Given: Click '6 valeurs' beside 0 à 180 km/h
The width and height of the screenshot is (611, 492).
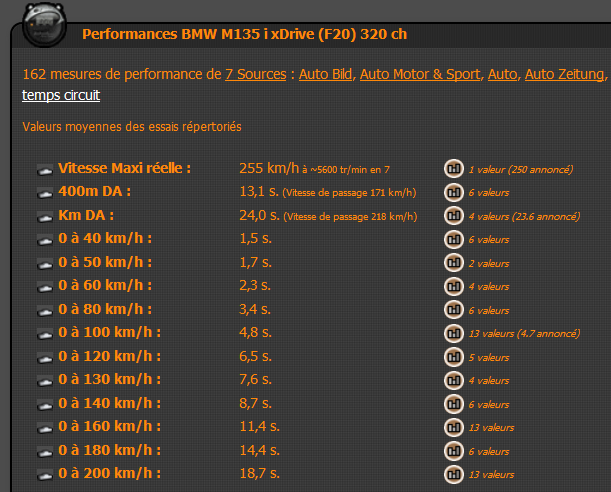Looking at the screenshot, I should (x=489, y=452).
